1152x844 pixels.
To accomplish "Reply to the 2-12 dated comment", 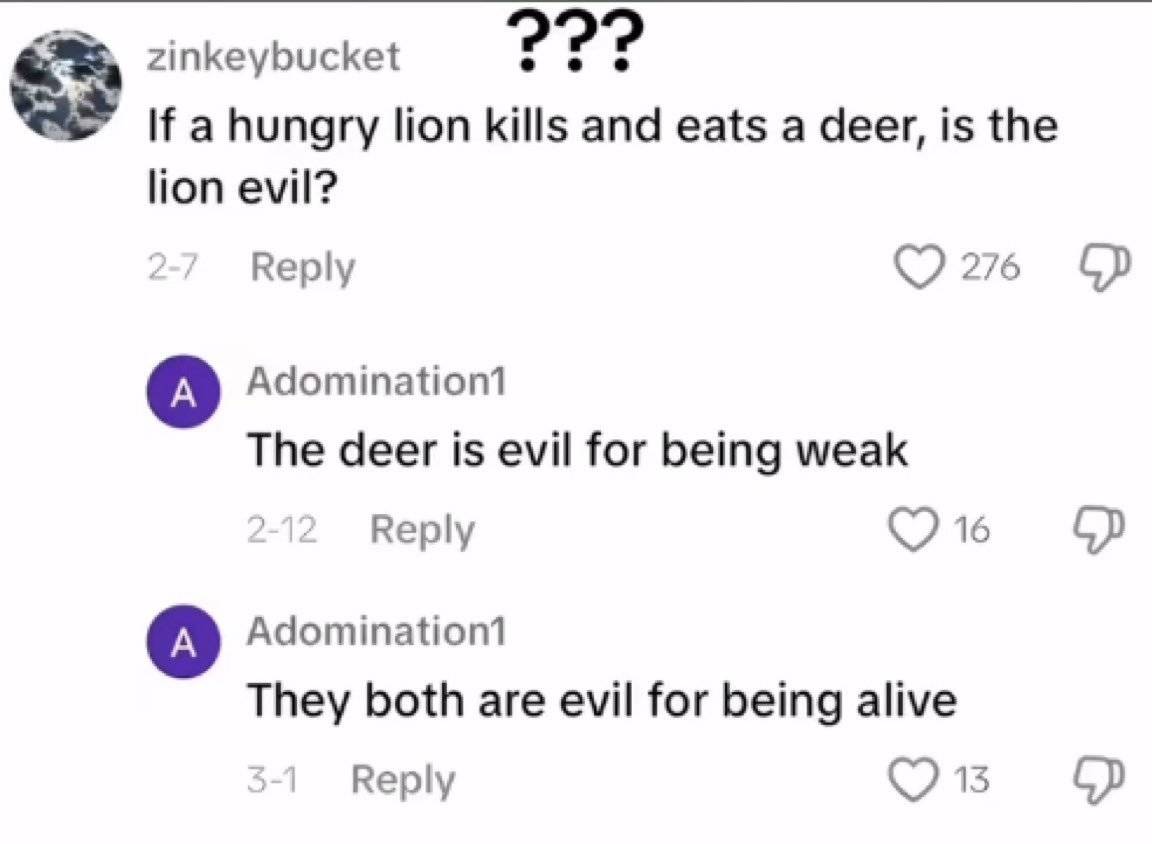I will pyautogui.click(x=422, y=530).
